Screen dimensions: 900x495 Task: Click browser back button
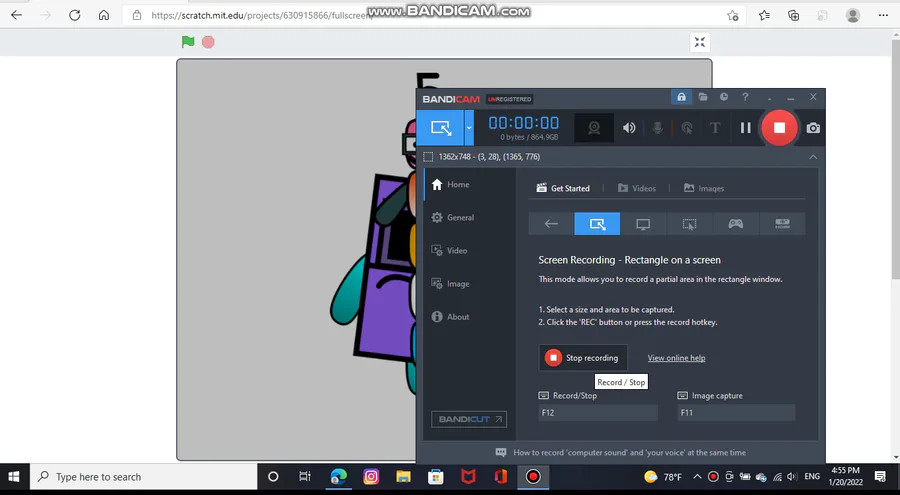click(x=16, y=16)
